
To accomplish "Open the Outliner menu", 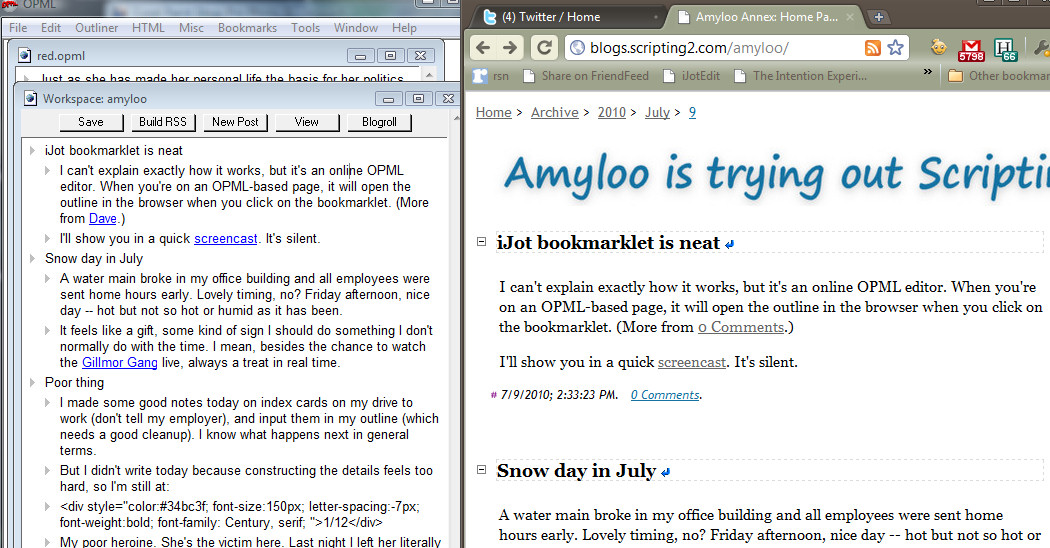I will click(96, 28).
